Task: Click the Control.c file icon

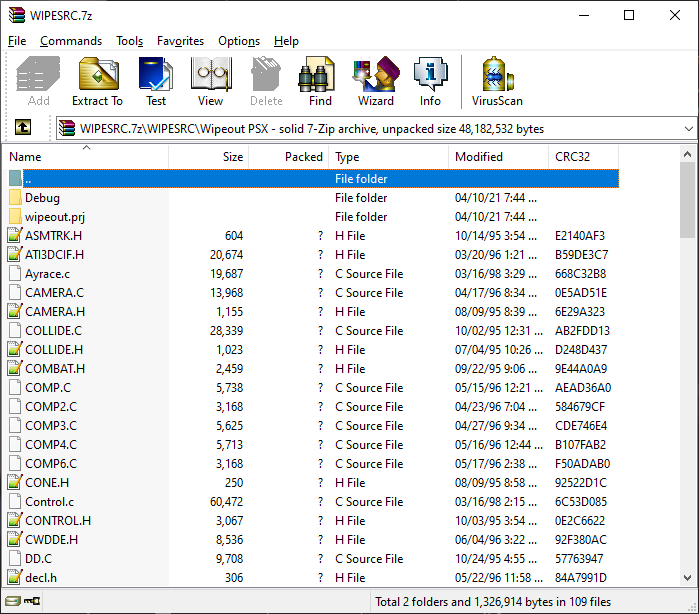Action: [15, 501]
